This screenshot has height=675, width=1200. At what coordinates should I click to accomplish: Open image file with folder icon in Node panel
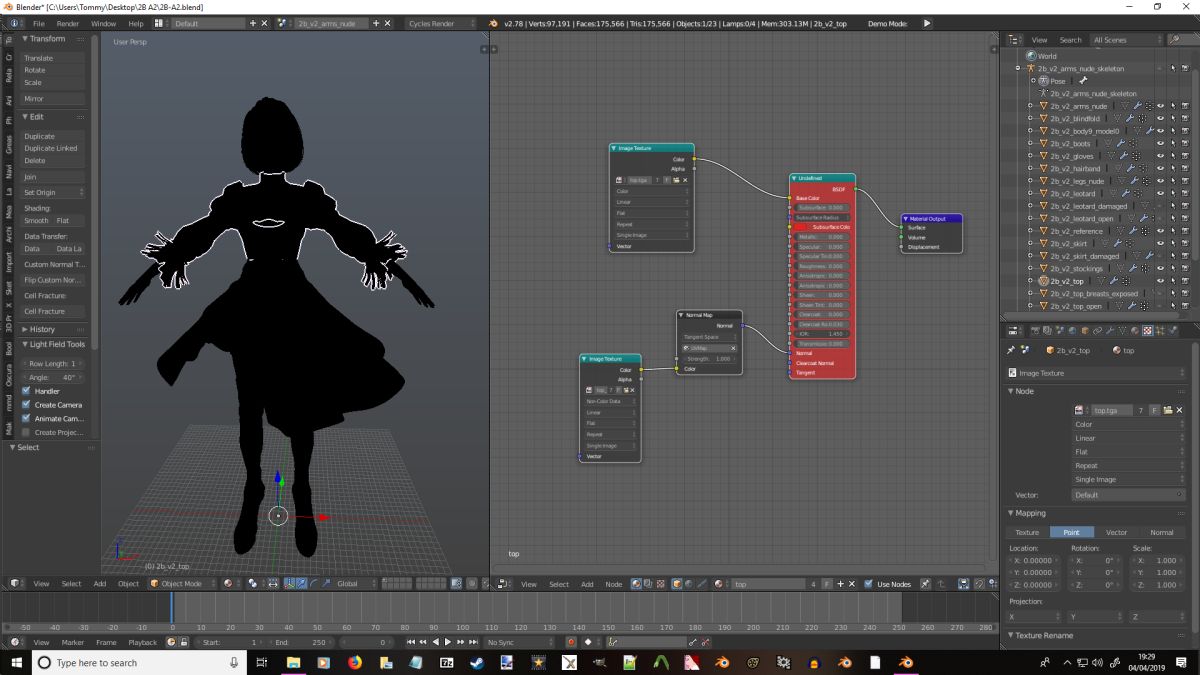(1167, 410)
